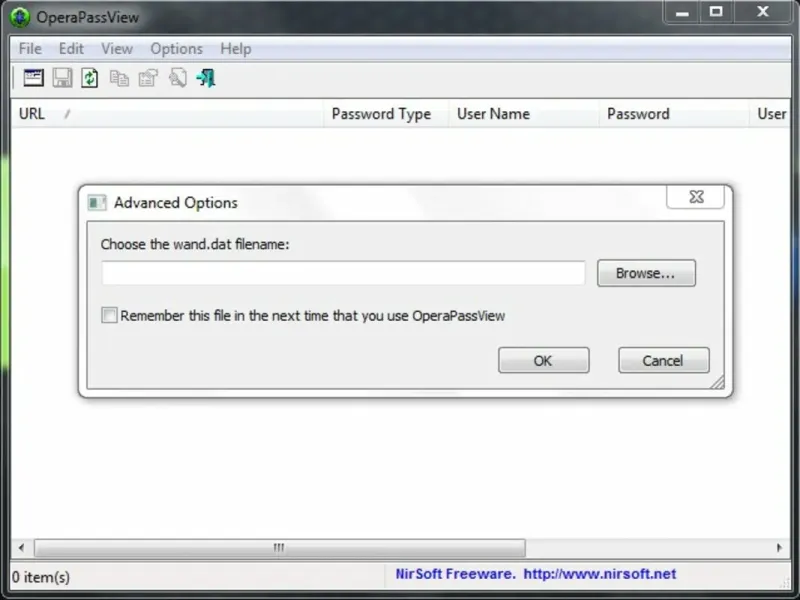Confirm with the OK button
This screenshot has width=800, height=600.
543,361
